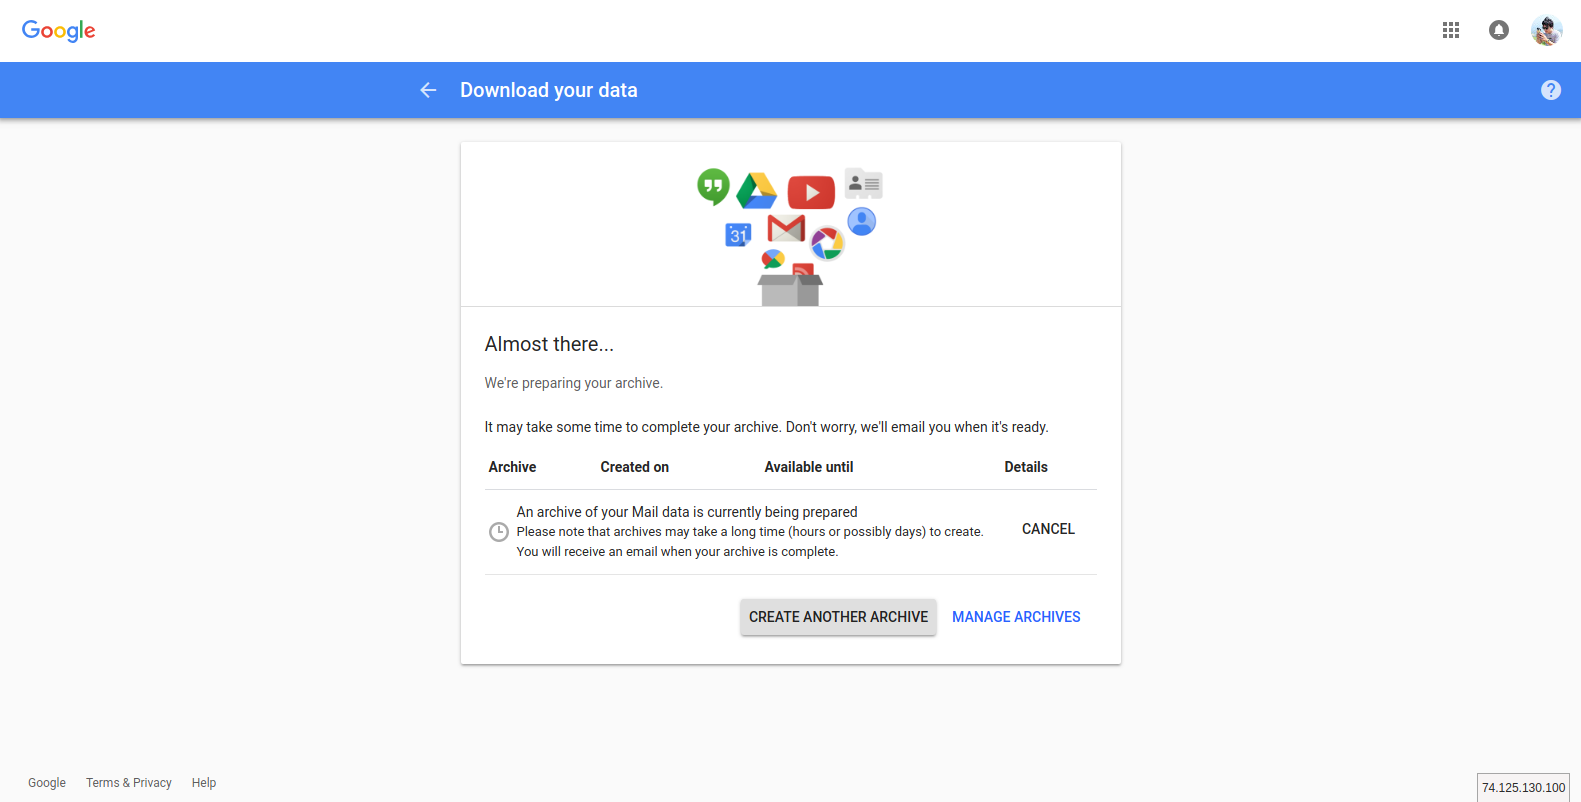Click the Contacts card icon
The image size is (1581, 802).
[x=863, y=184]
